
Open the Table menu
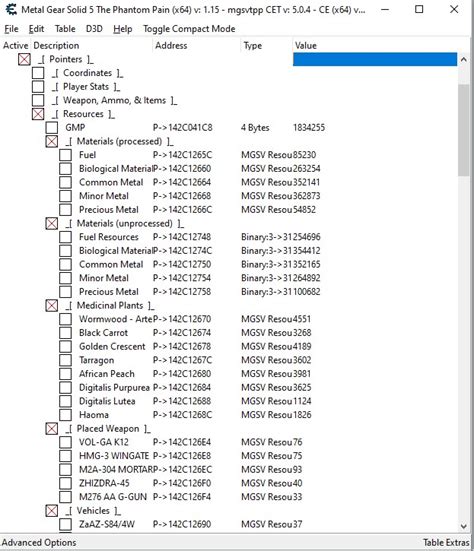coord(65,29)
